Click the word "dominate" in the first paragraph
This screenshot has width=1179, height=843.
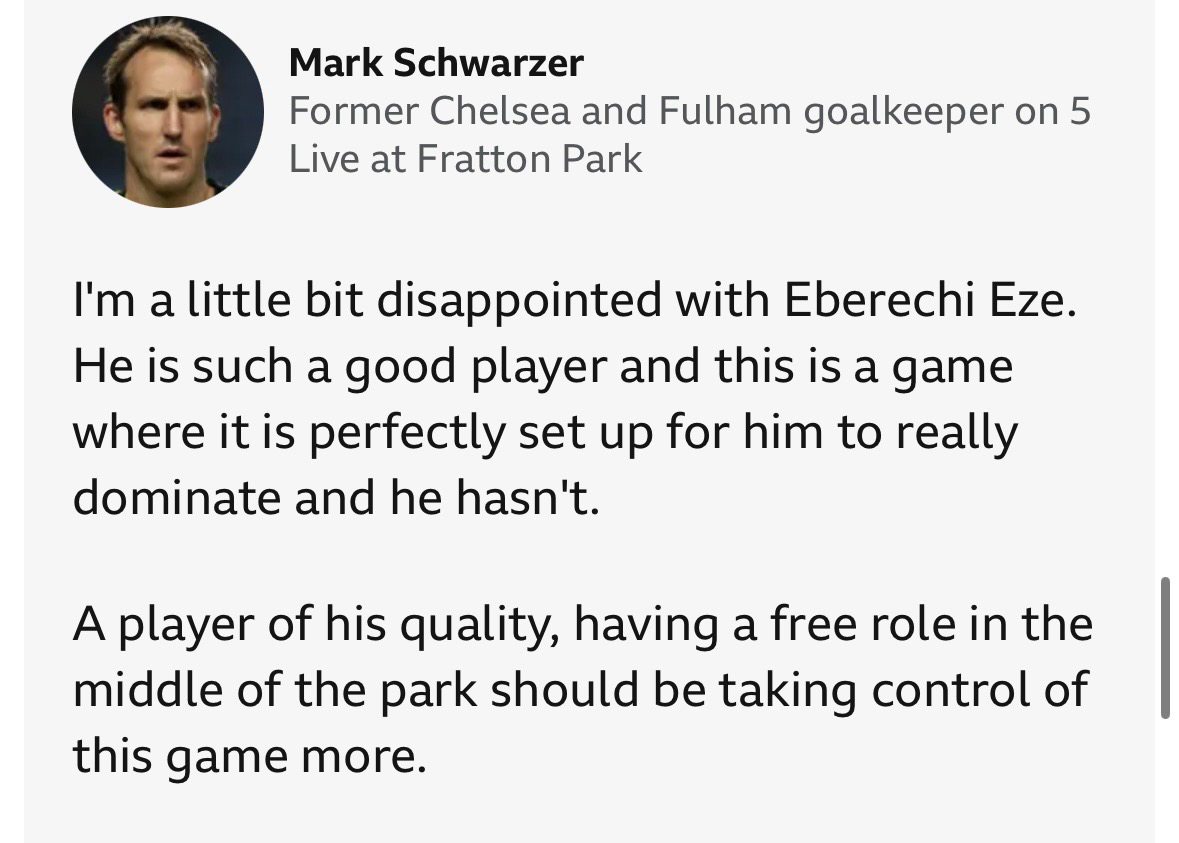(177, 498)
